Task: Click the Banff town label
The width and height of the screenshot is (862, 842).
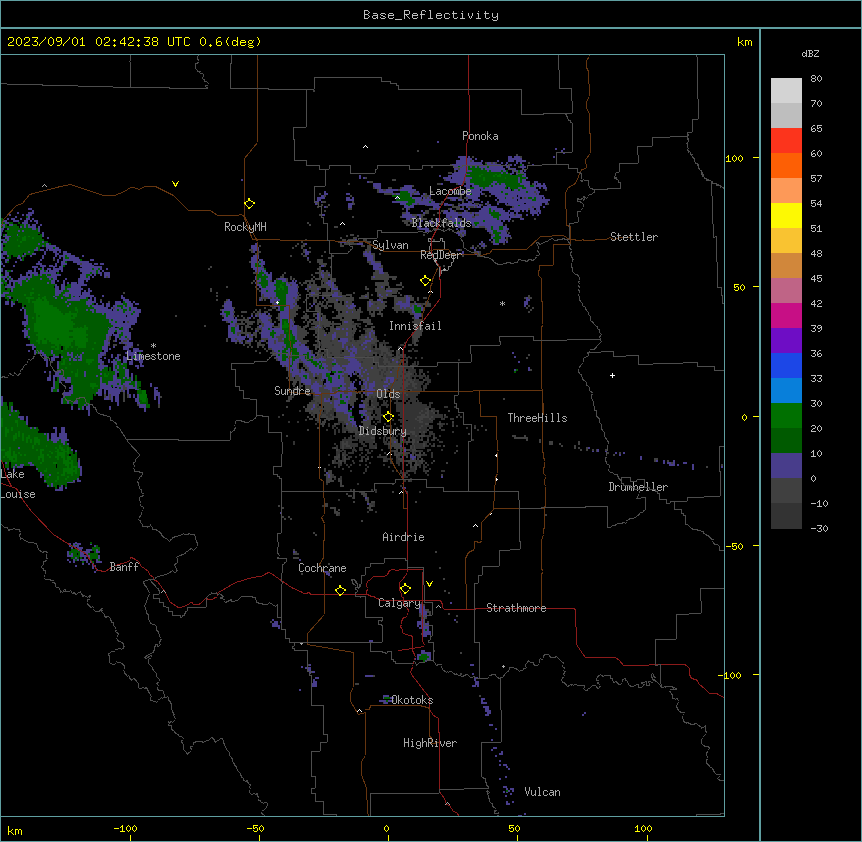Action: (124, 567)
